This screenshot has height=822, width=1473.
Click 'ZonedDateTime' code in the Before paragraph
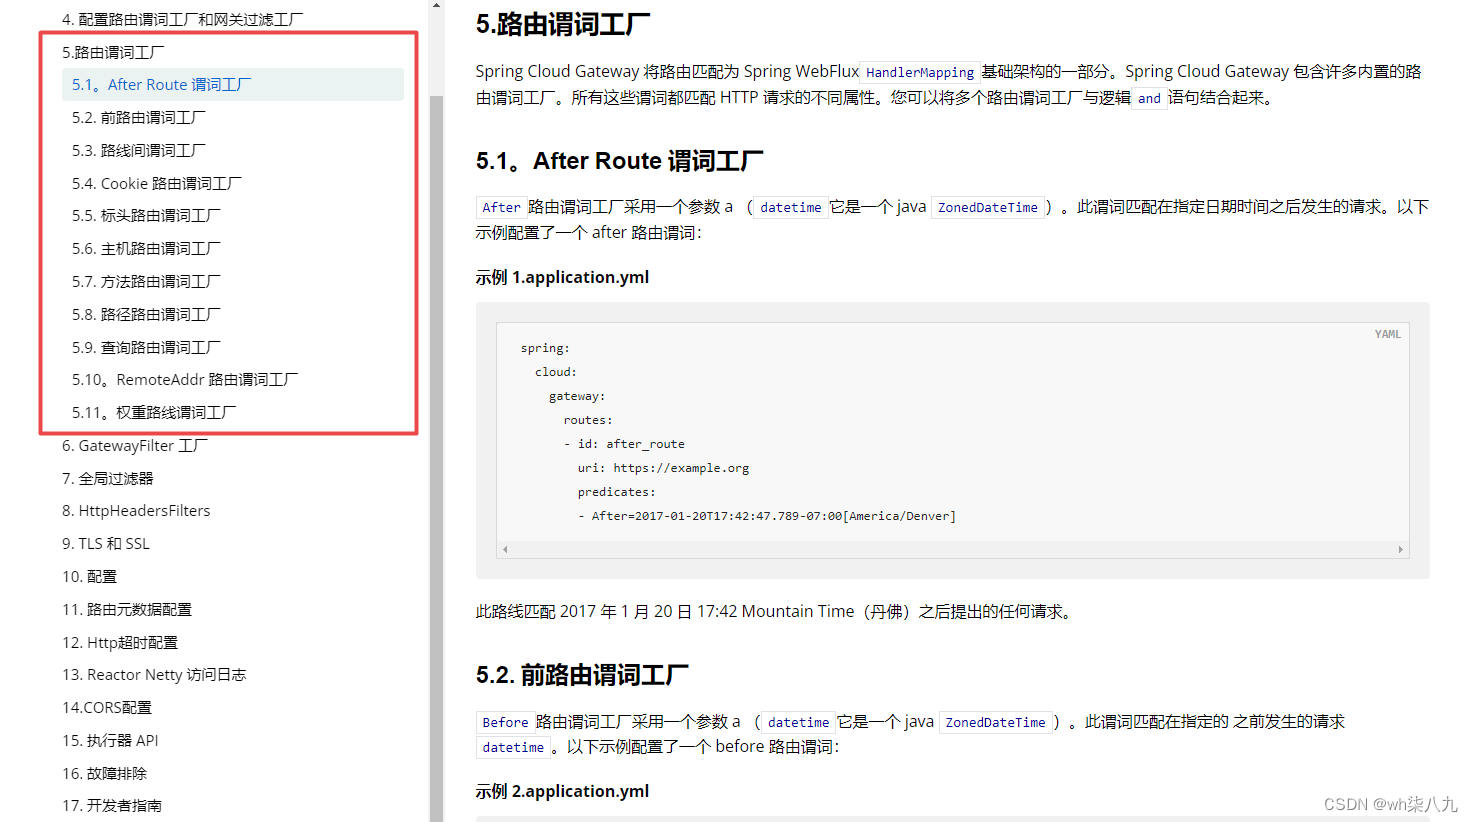[996, 722]
